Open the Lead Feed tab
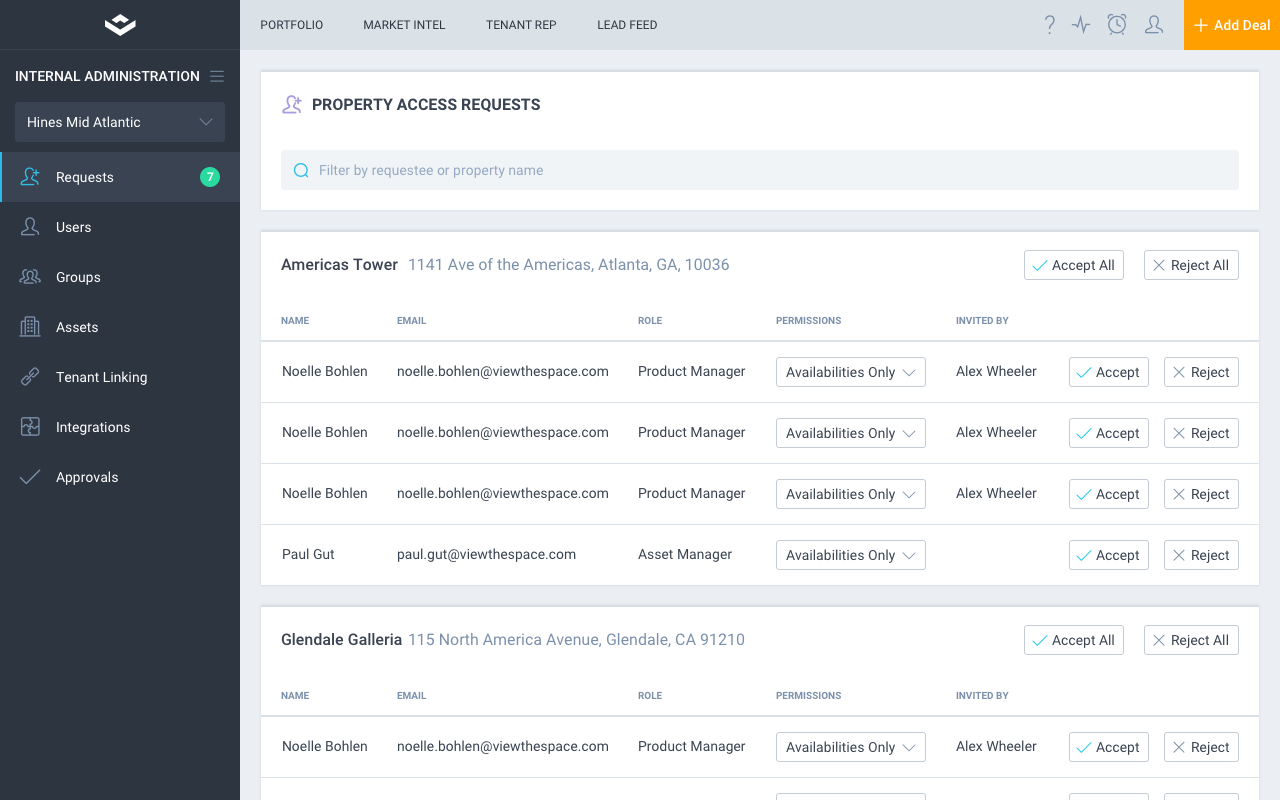1280x800 pixels. 627,25
